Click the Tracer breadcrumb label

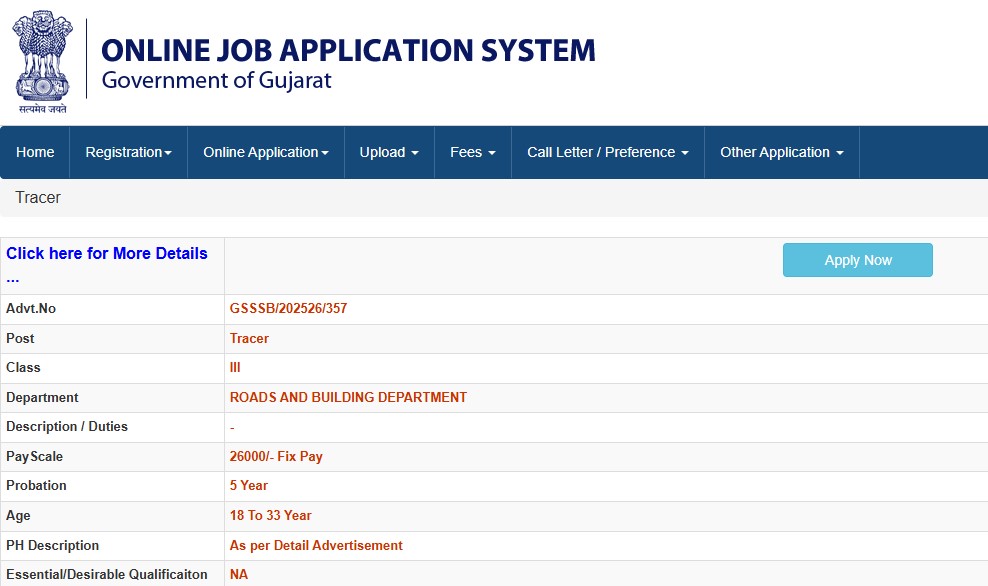click(37, 197)
